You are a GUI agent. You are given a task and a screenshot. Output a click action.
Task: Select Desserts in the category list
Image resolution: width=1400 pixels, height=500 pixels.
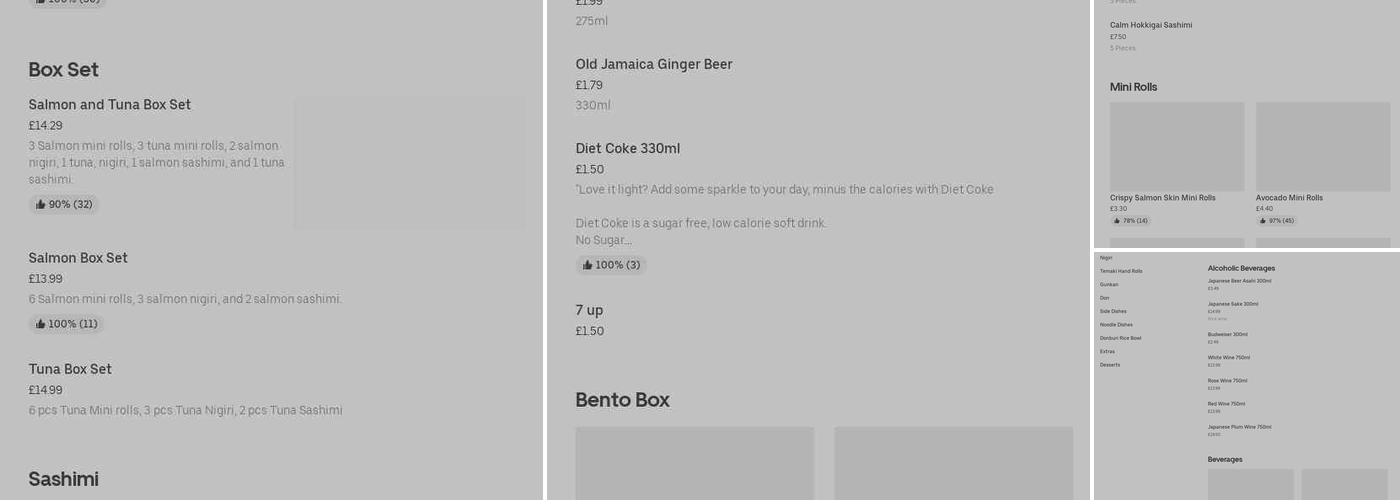pos(1110,365)
